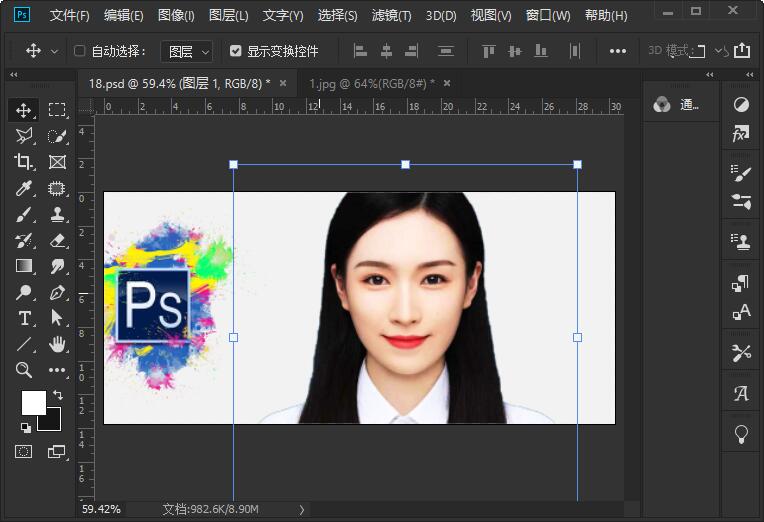This screenshot has width=764, height=522.
Task: Open the Paragraph panel icon
Action: click(x=741, y=283)
